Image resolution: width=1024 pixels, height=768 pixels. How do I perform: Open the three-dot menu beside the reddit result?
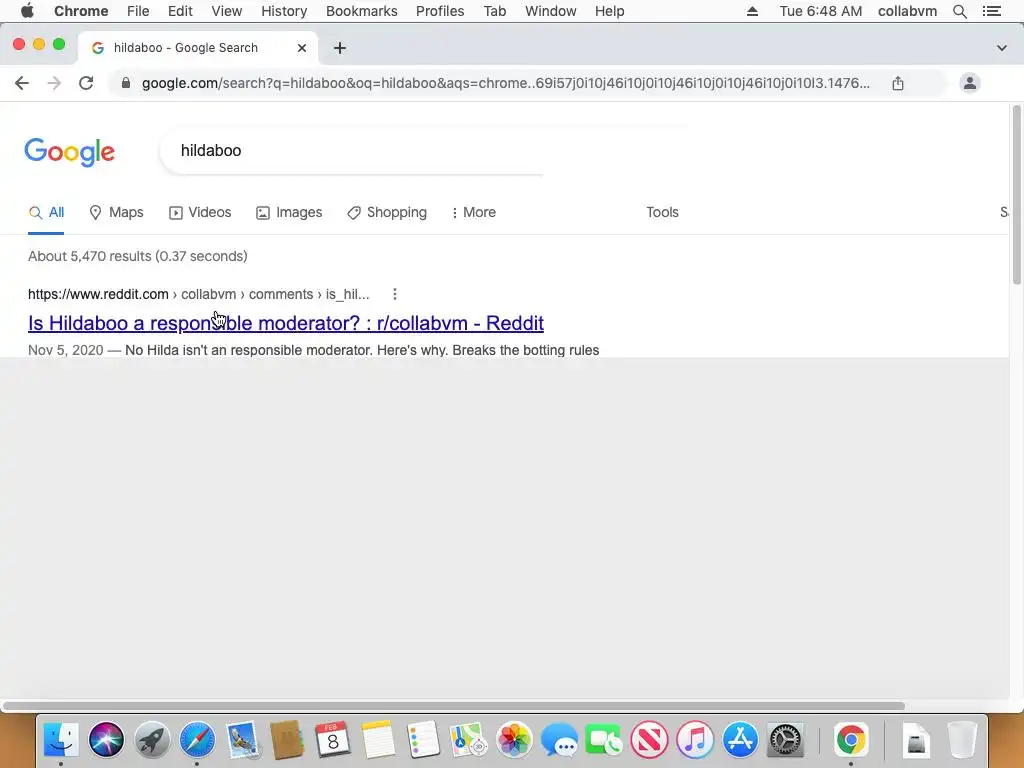pos(394,294)
